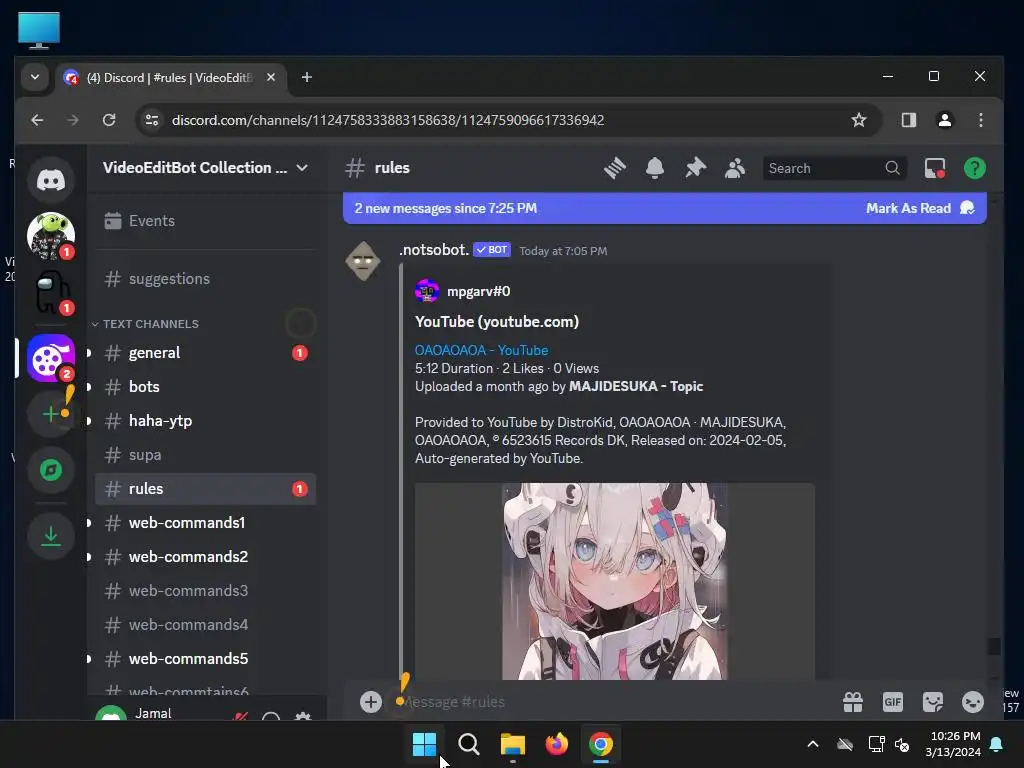Open the Threads icon in channel header

pos(615,168)
